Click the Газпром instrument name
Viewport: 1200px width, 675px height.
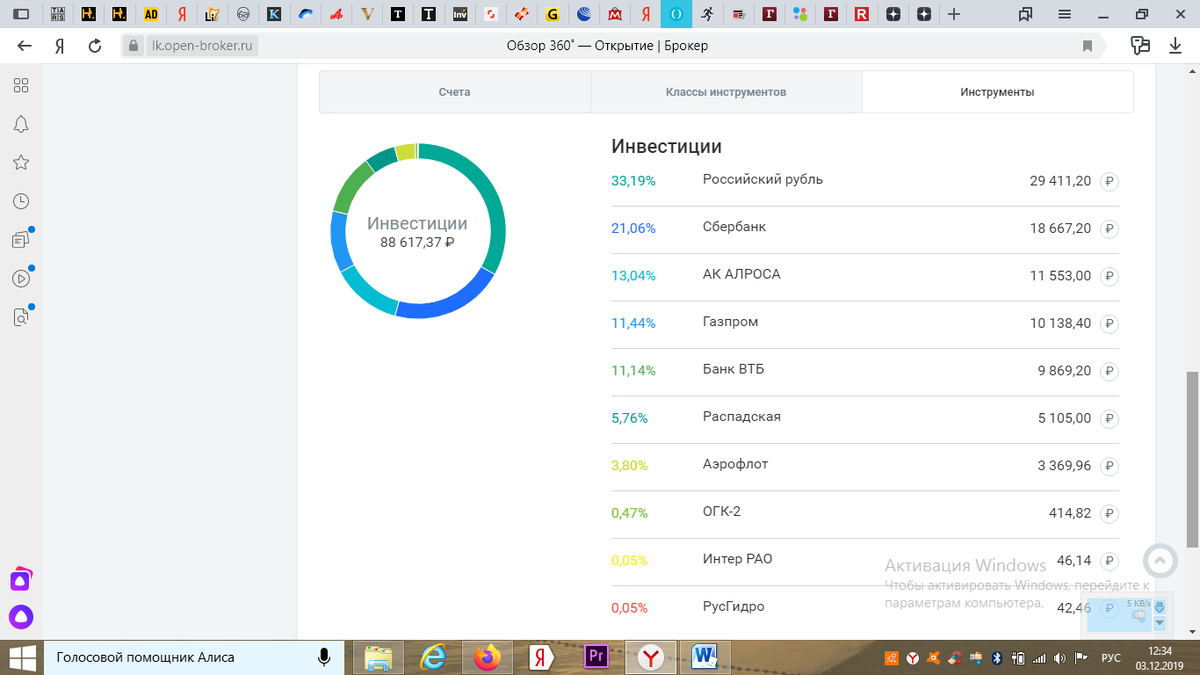pos(730,322)
